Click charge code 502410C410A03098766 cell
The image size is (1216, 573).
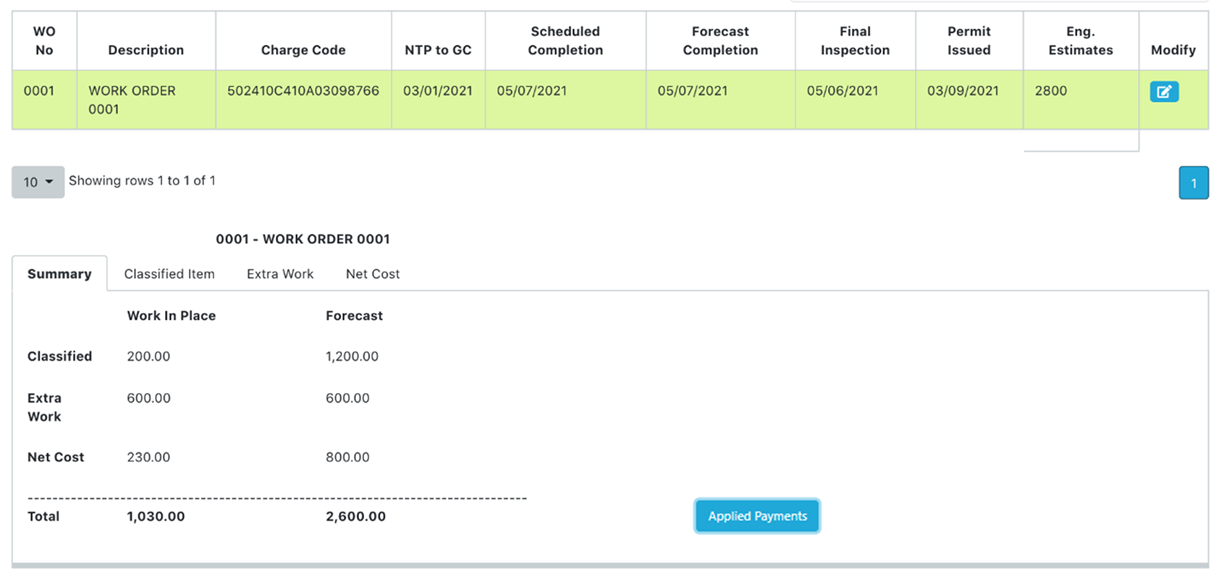tap(303, 91)
